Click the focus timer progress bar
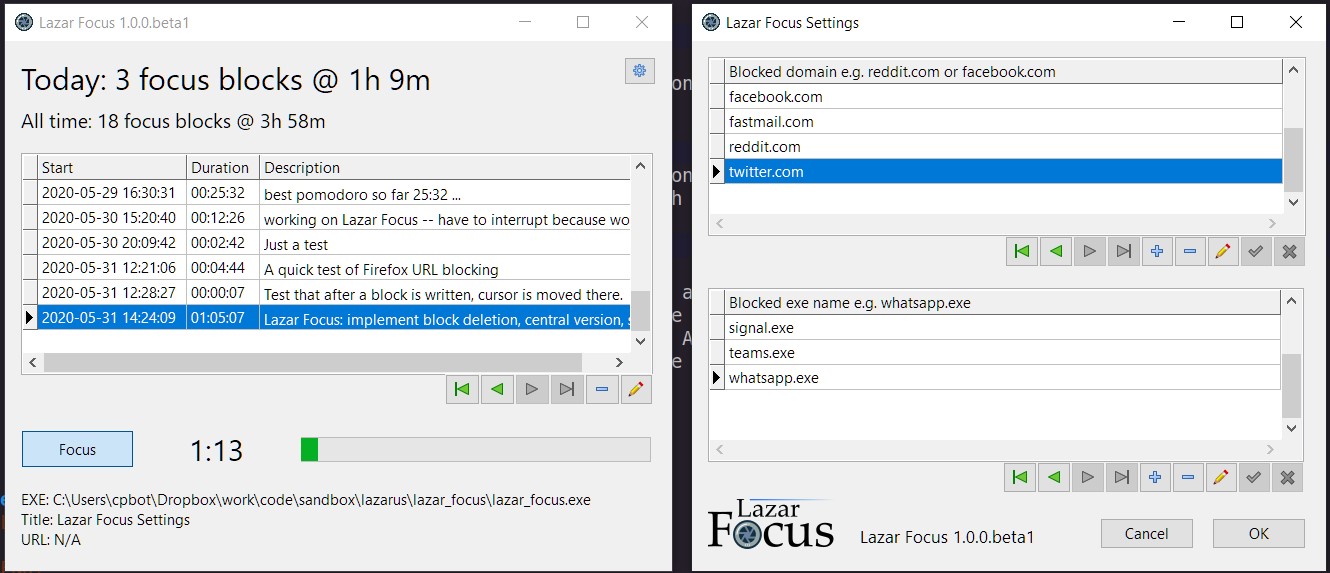Viewport: 1330px width, 573px height. (x=475, y=449)
